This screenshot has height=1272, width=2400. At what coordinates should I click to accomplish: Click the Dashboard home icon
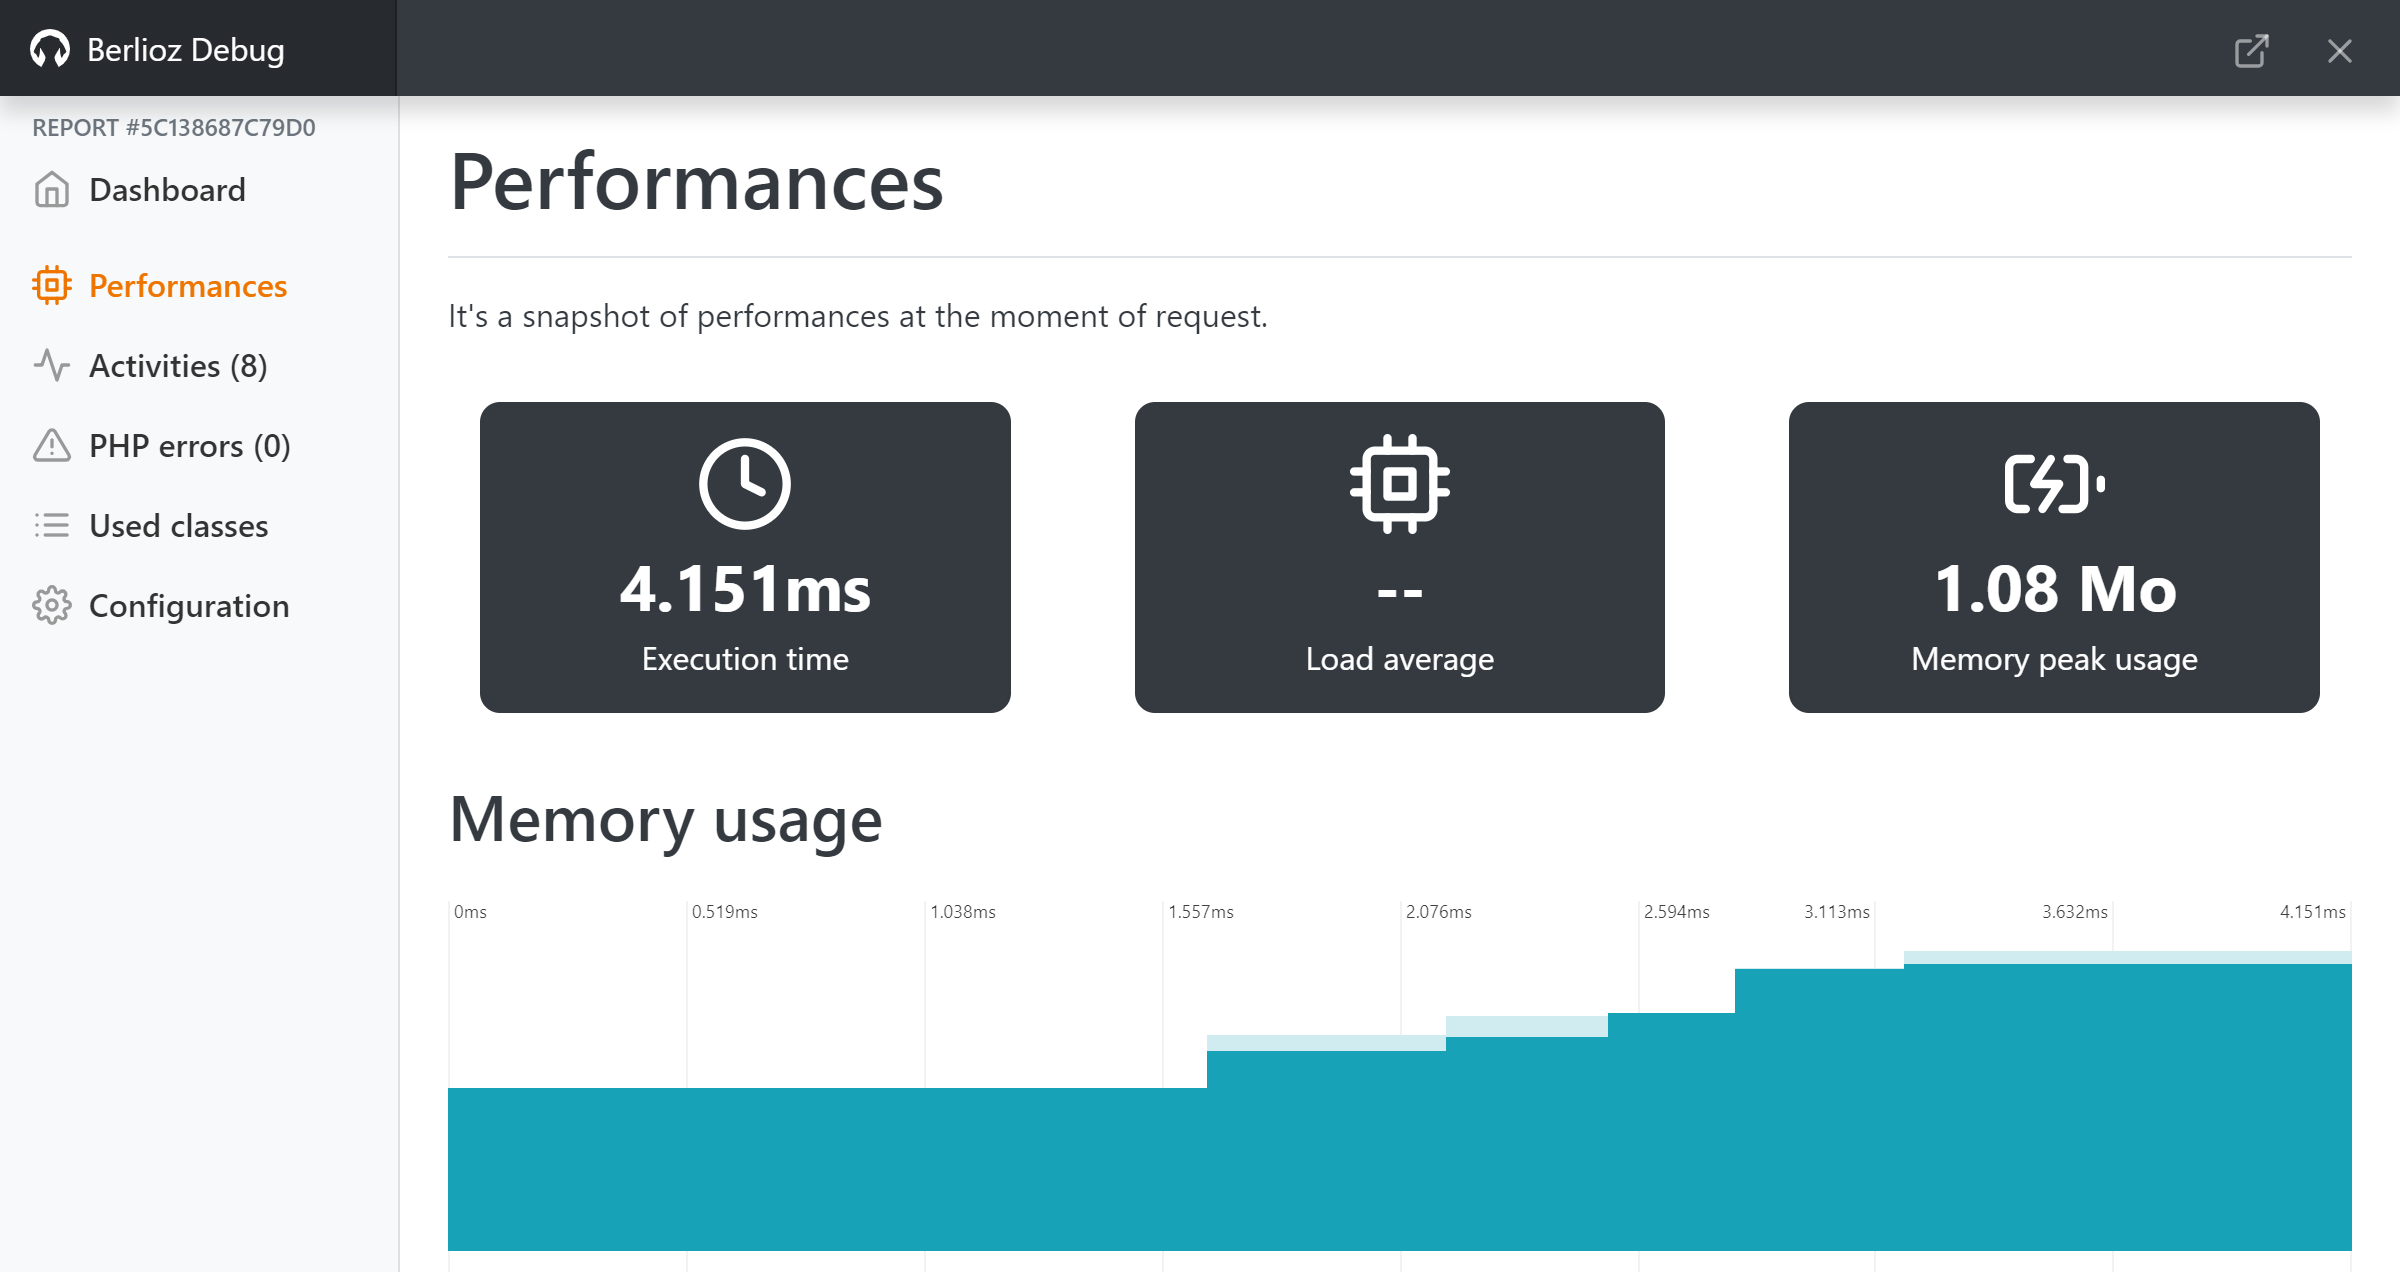pyautogui.click(x=51, y=190)
